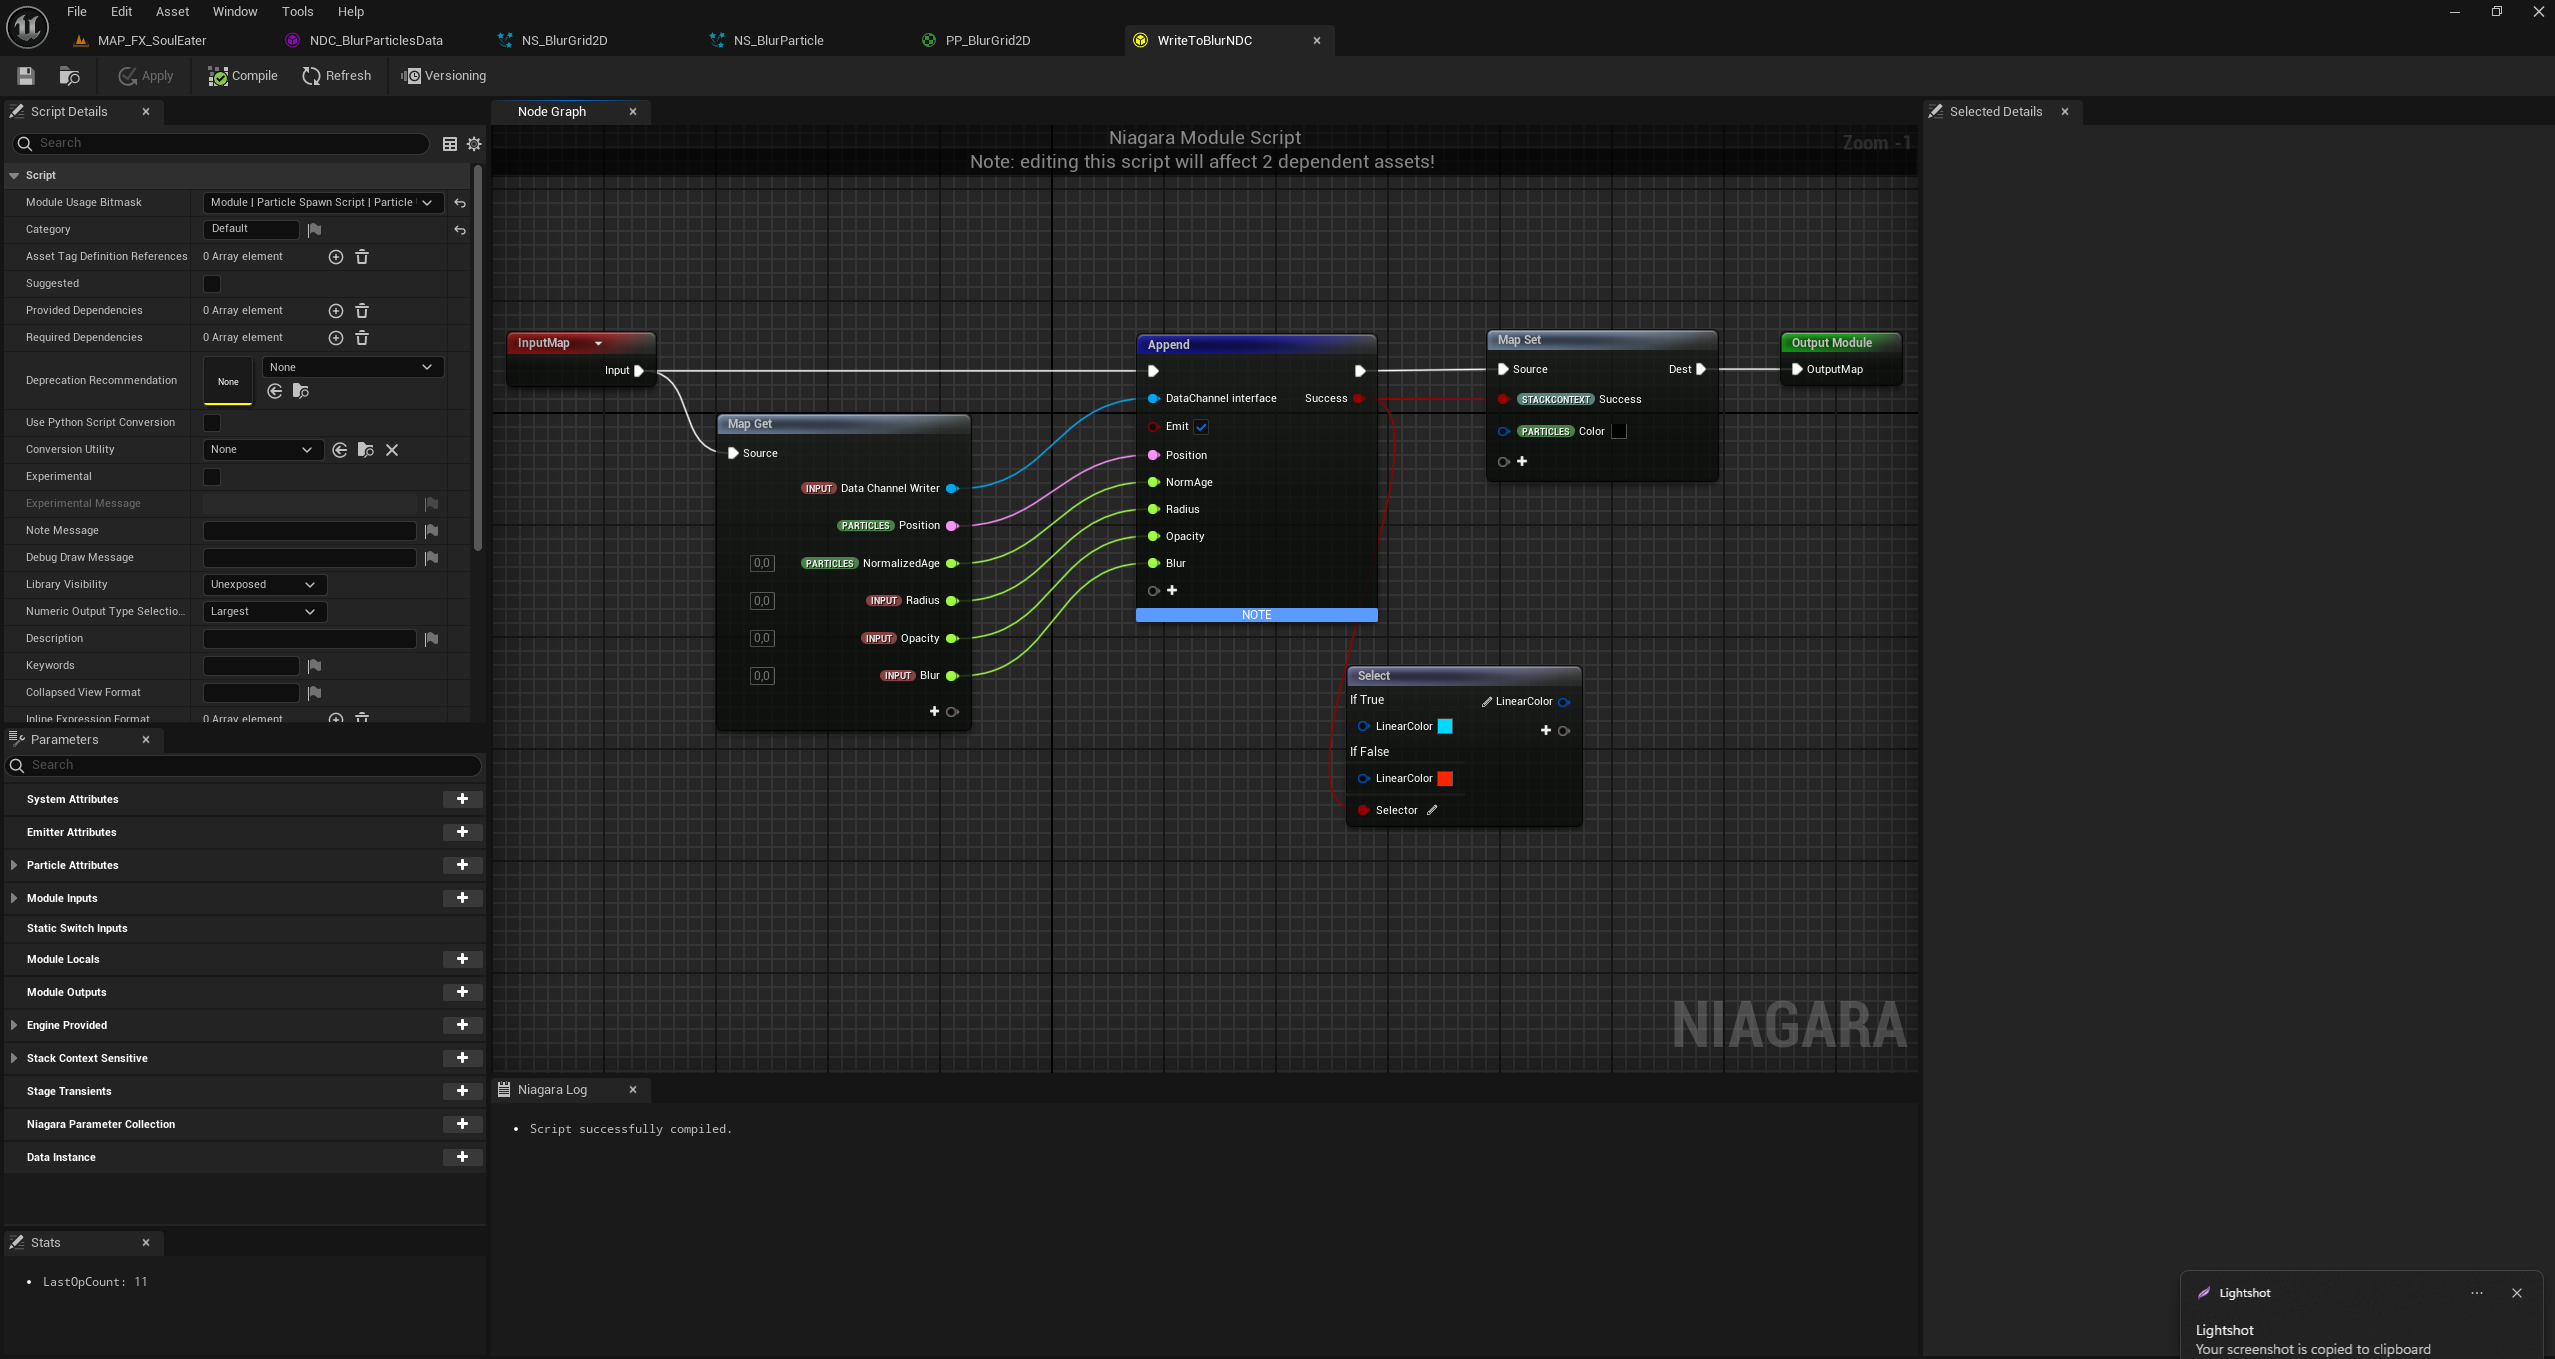Click the flag icon beside Note Message

431,531
